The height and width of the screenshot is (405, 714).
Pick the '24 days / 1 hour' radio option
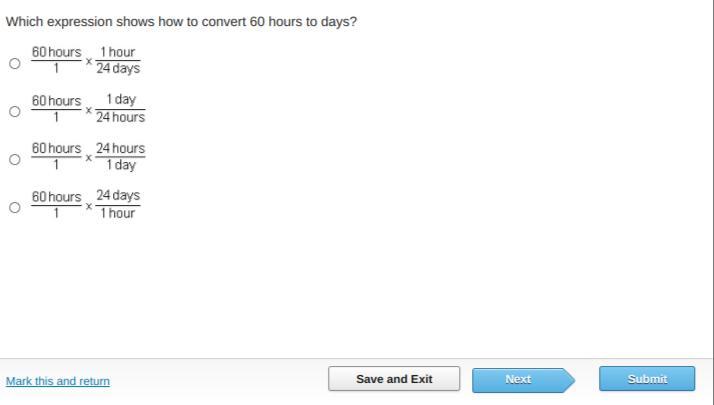point(14,207)
